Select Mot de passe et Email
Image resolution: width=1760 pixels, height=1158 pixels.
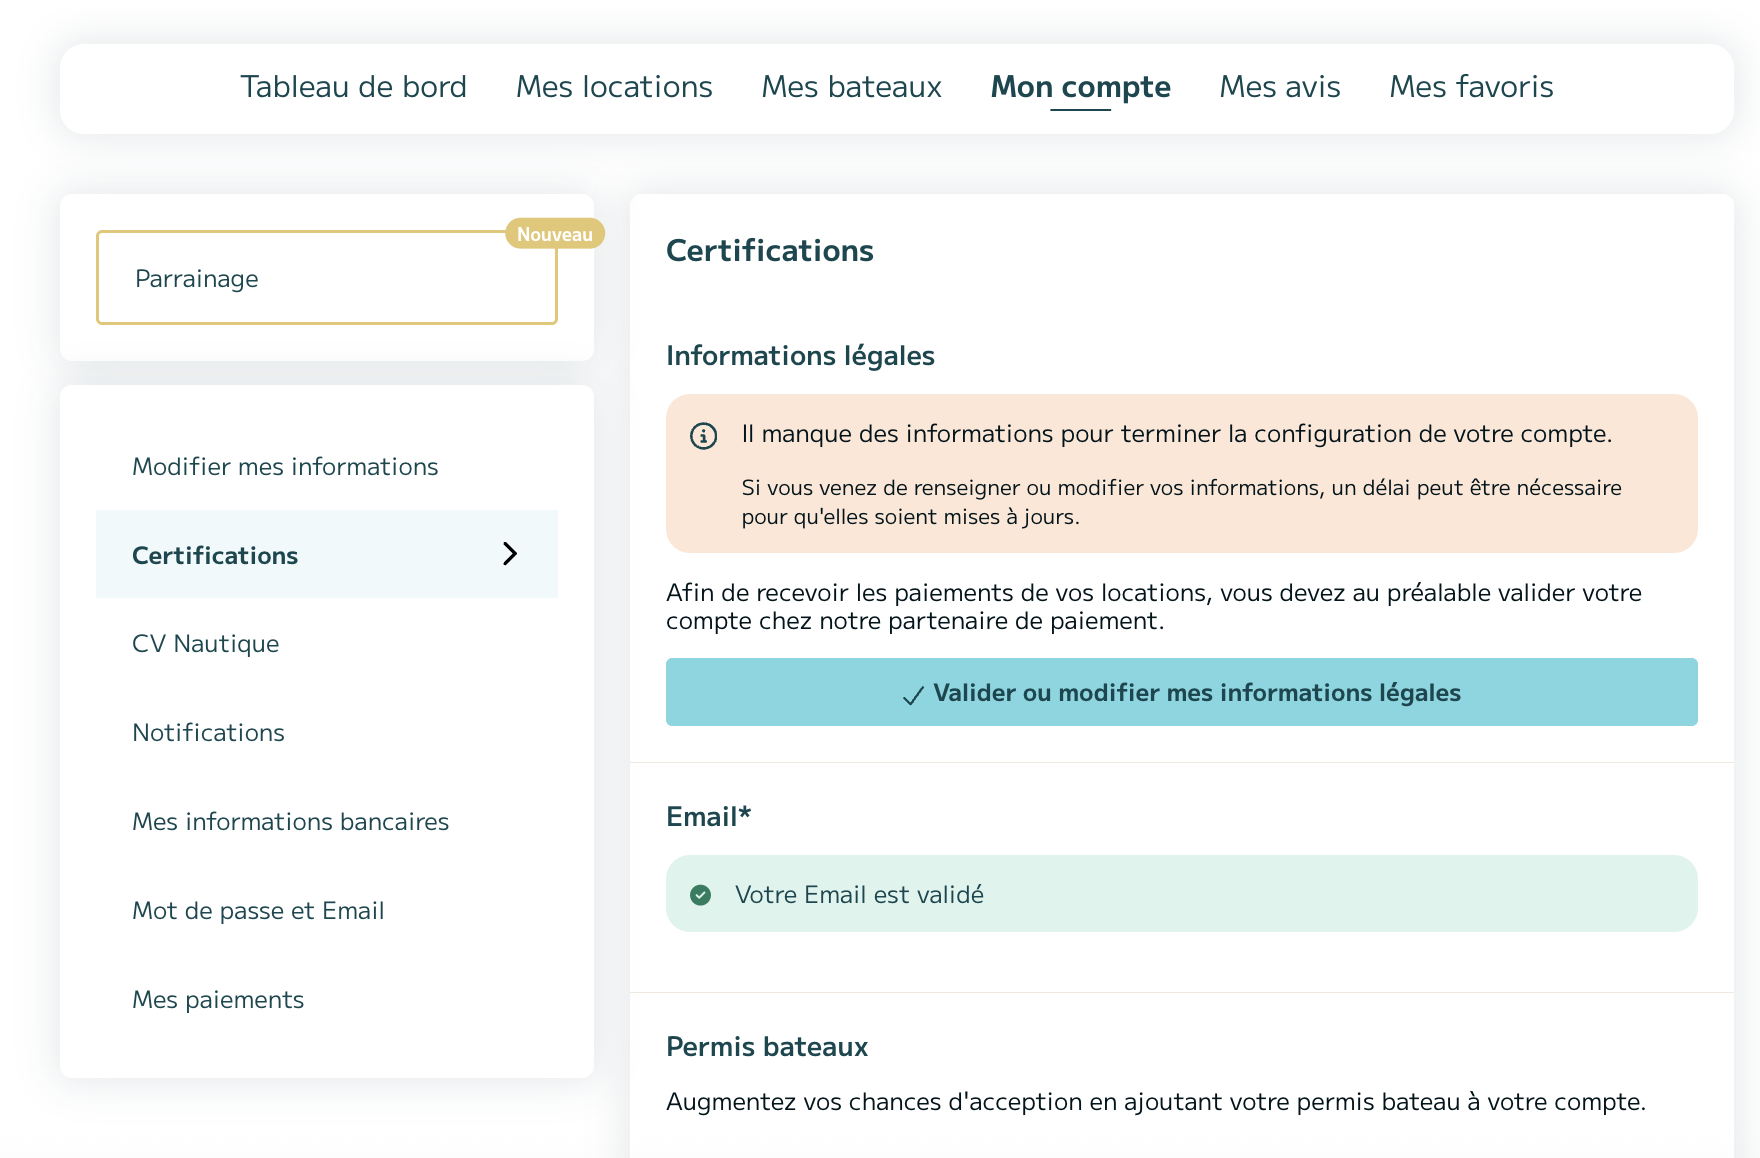[x=258, y=911]
